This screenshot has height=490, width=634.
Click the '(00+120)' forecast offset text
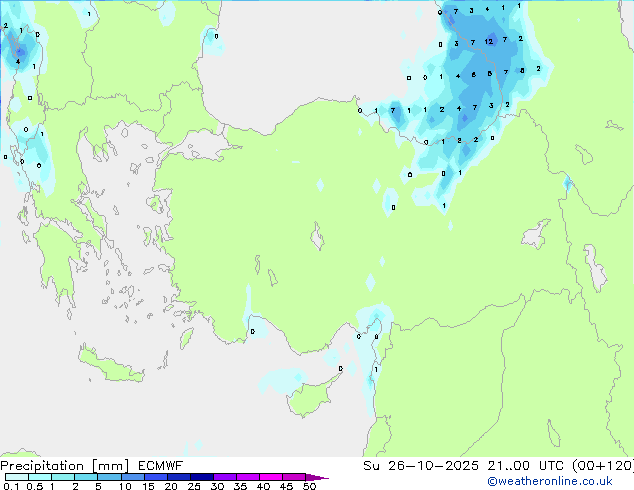[x=603, y=466]
